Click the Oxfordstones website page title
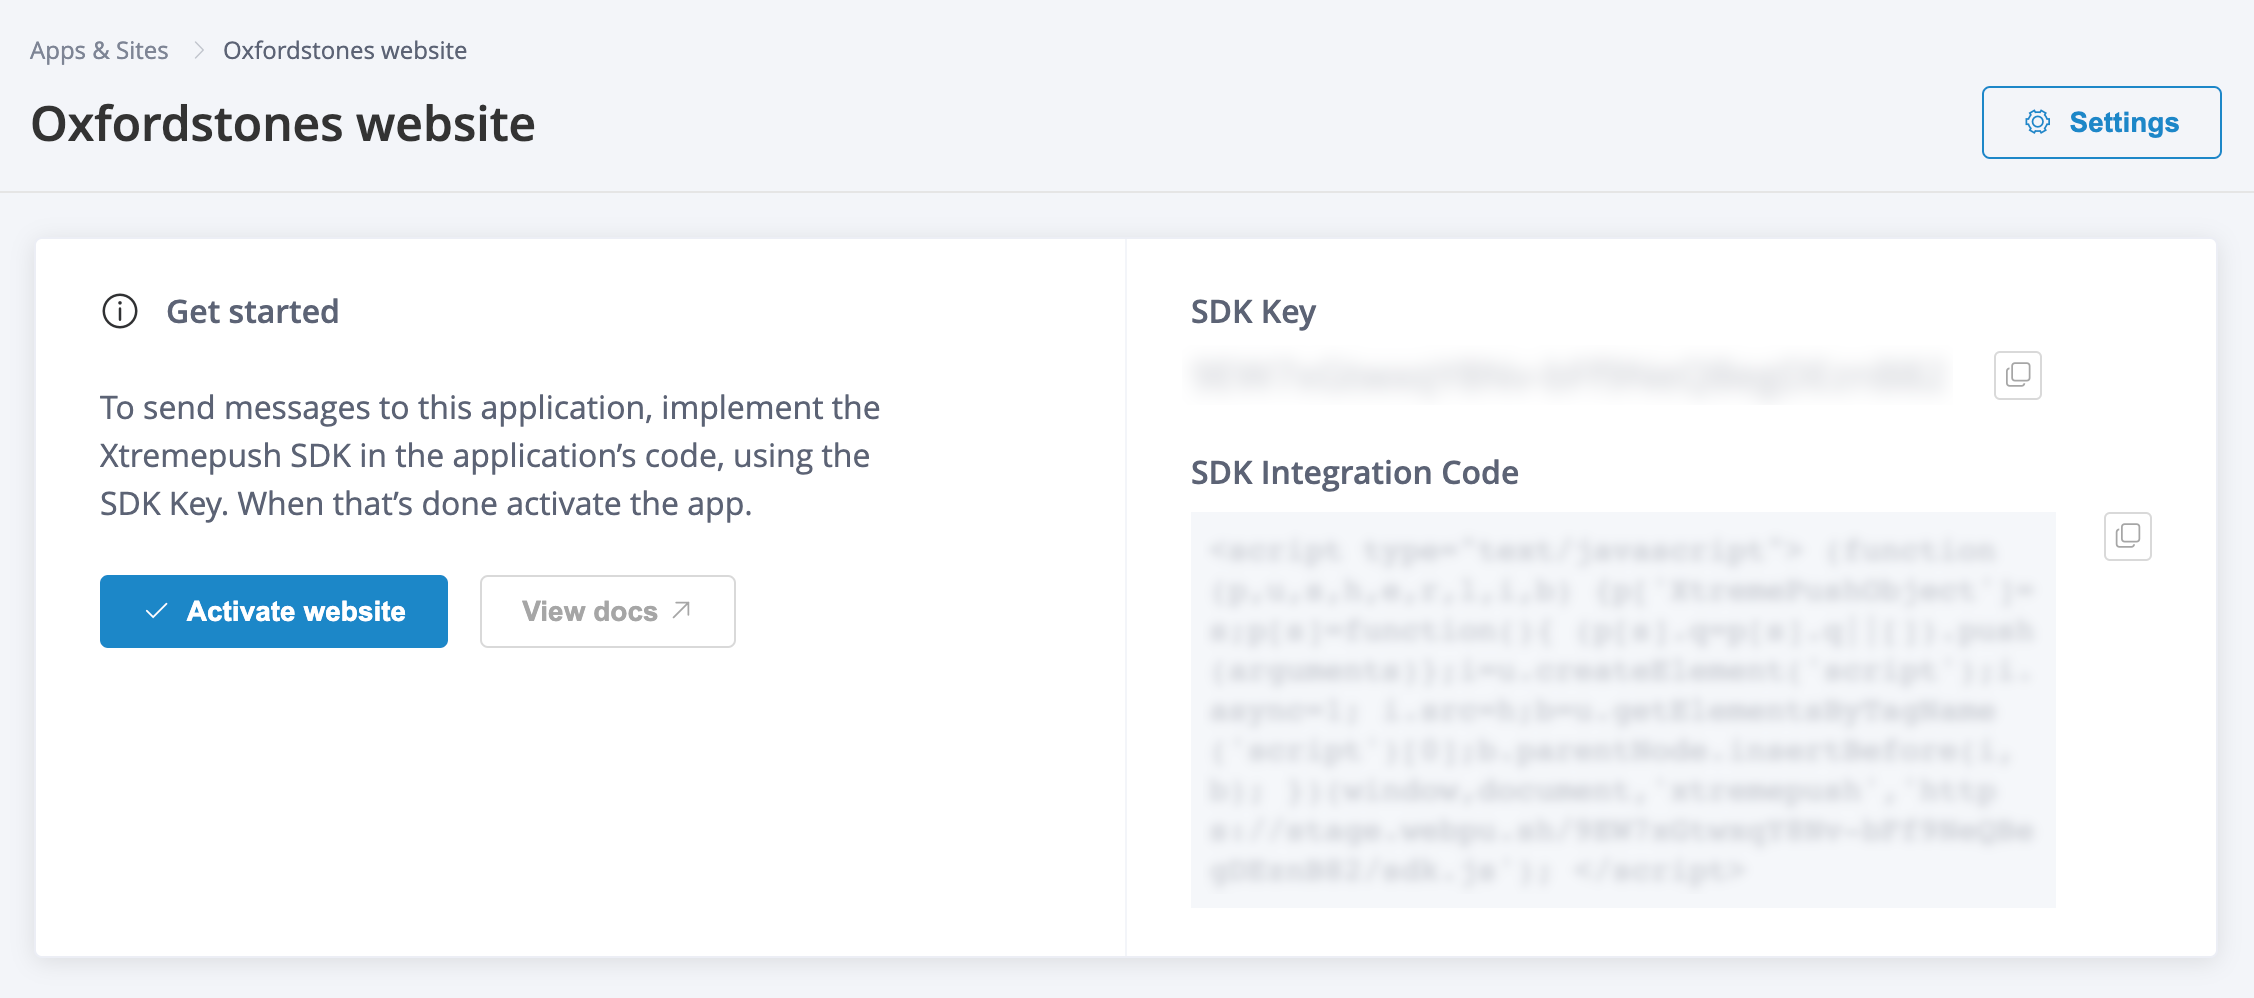The width and height of the screenshot is (2254, 998). 283,124
